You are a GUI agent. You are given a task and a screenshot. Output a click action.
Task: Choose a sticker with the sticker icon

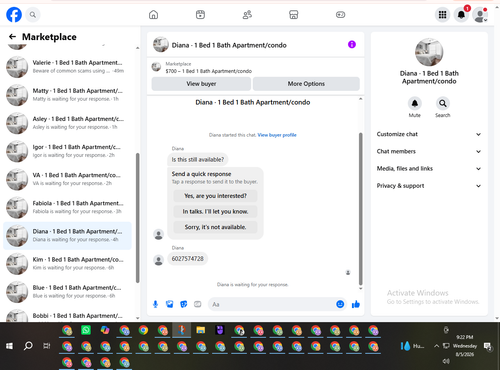pos(184,304)
